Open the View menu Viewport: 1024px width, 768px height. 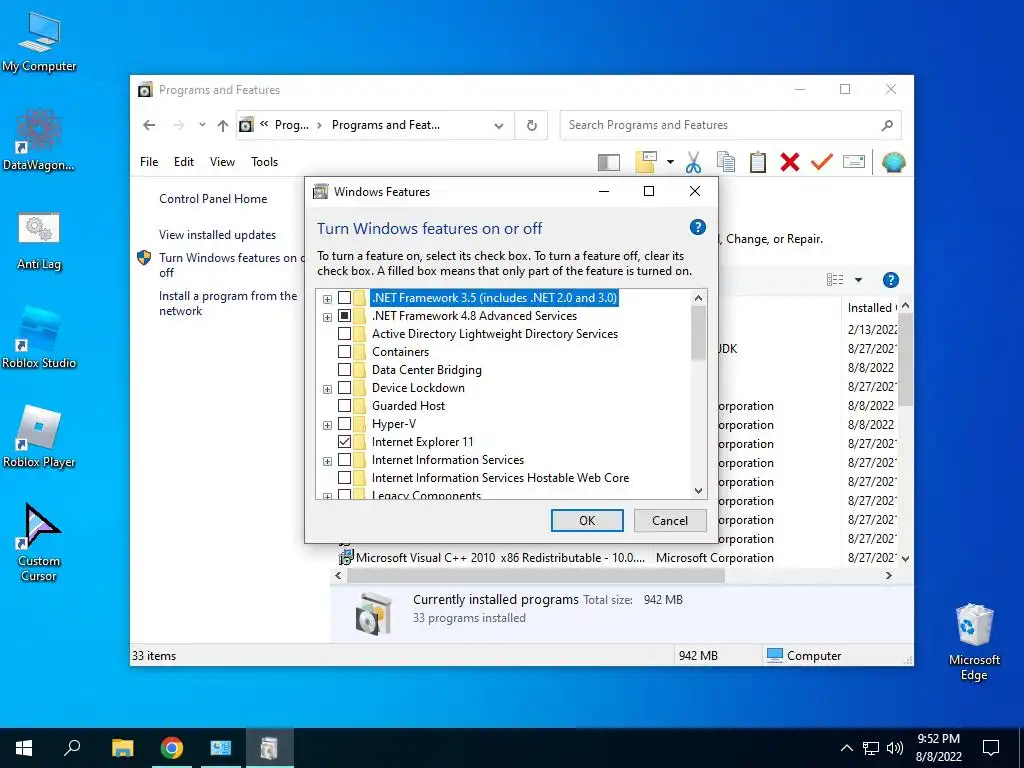click(222, 161)
